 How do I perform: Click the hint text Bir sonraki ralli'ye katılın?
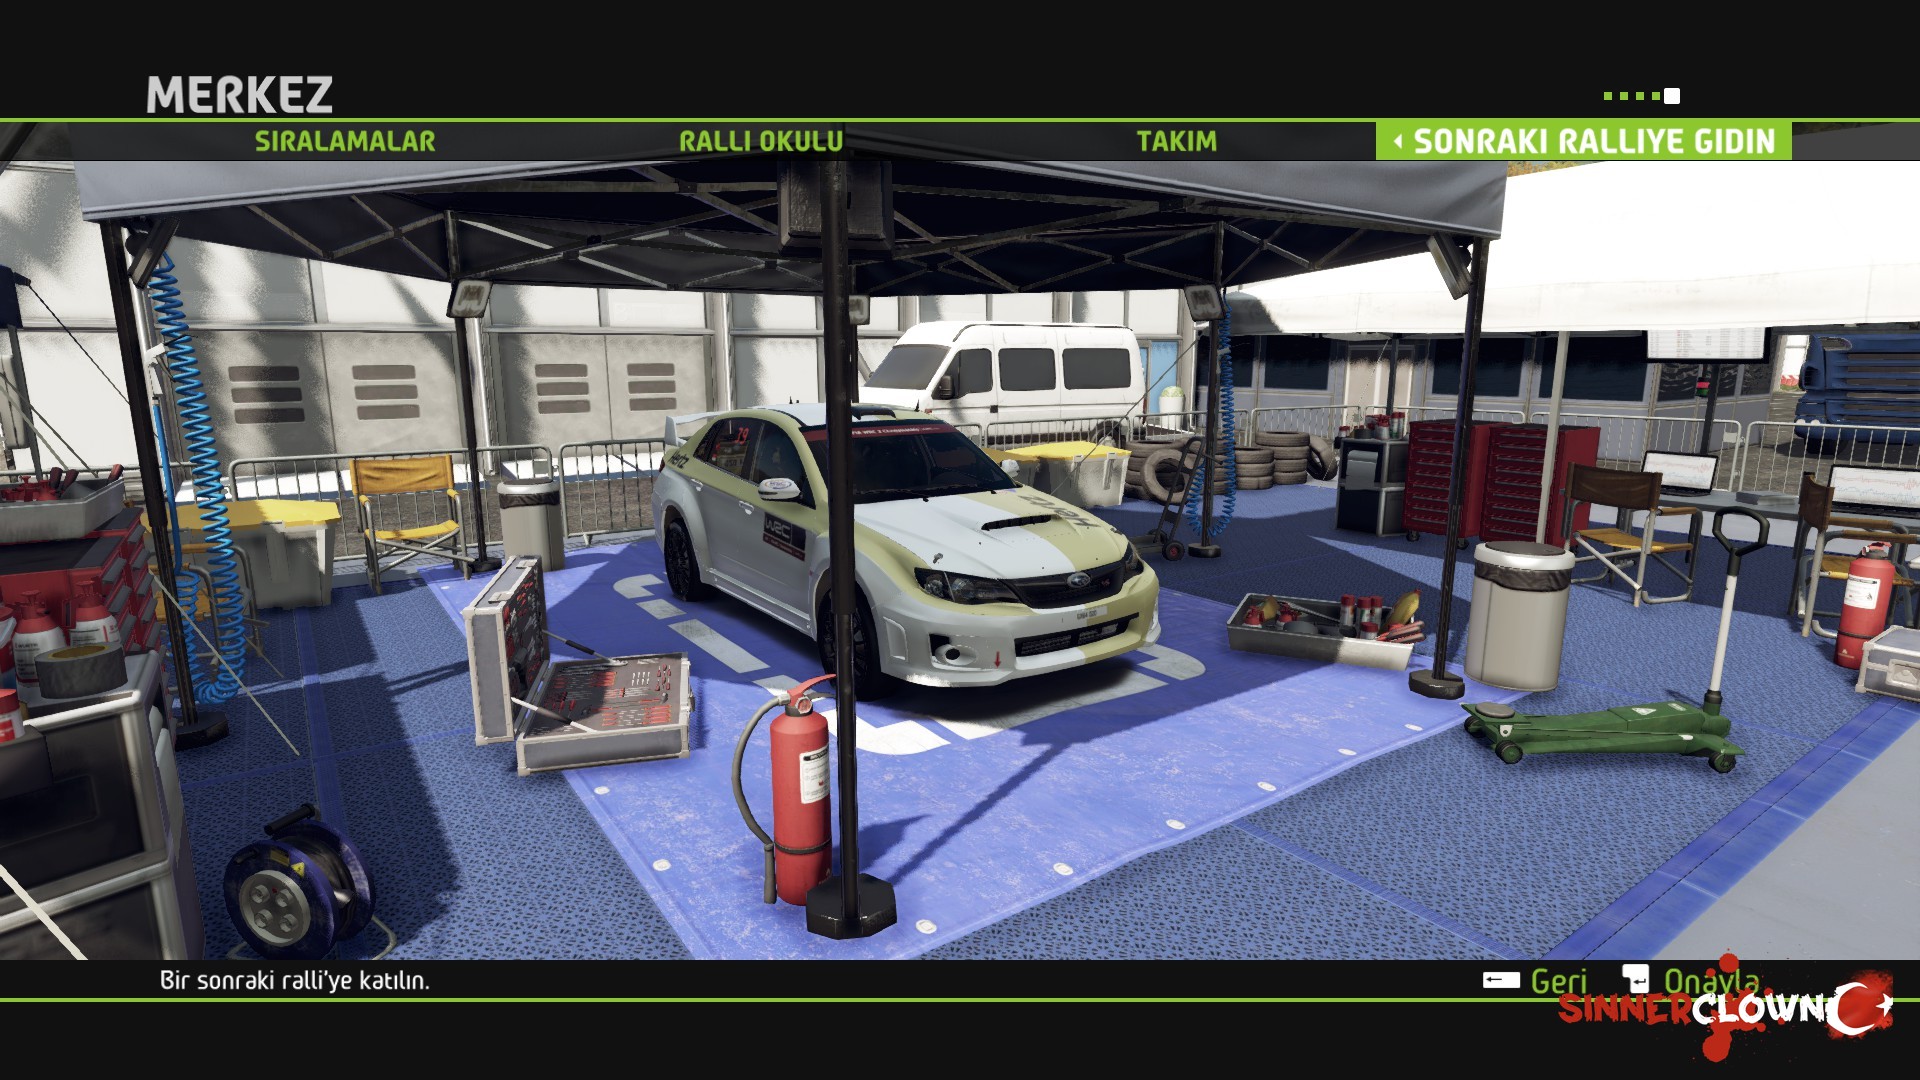coord(295,980)
